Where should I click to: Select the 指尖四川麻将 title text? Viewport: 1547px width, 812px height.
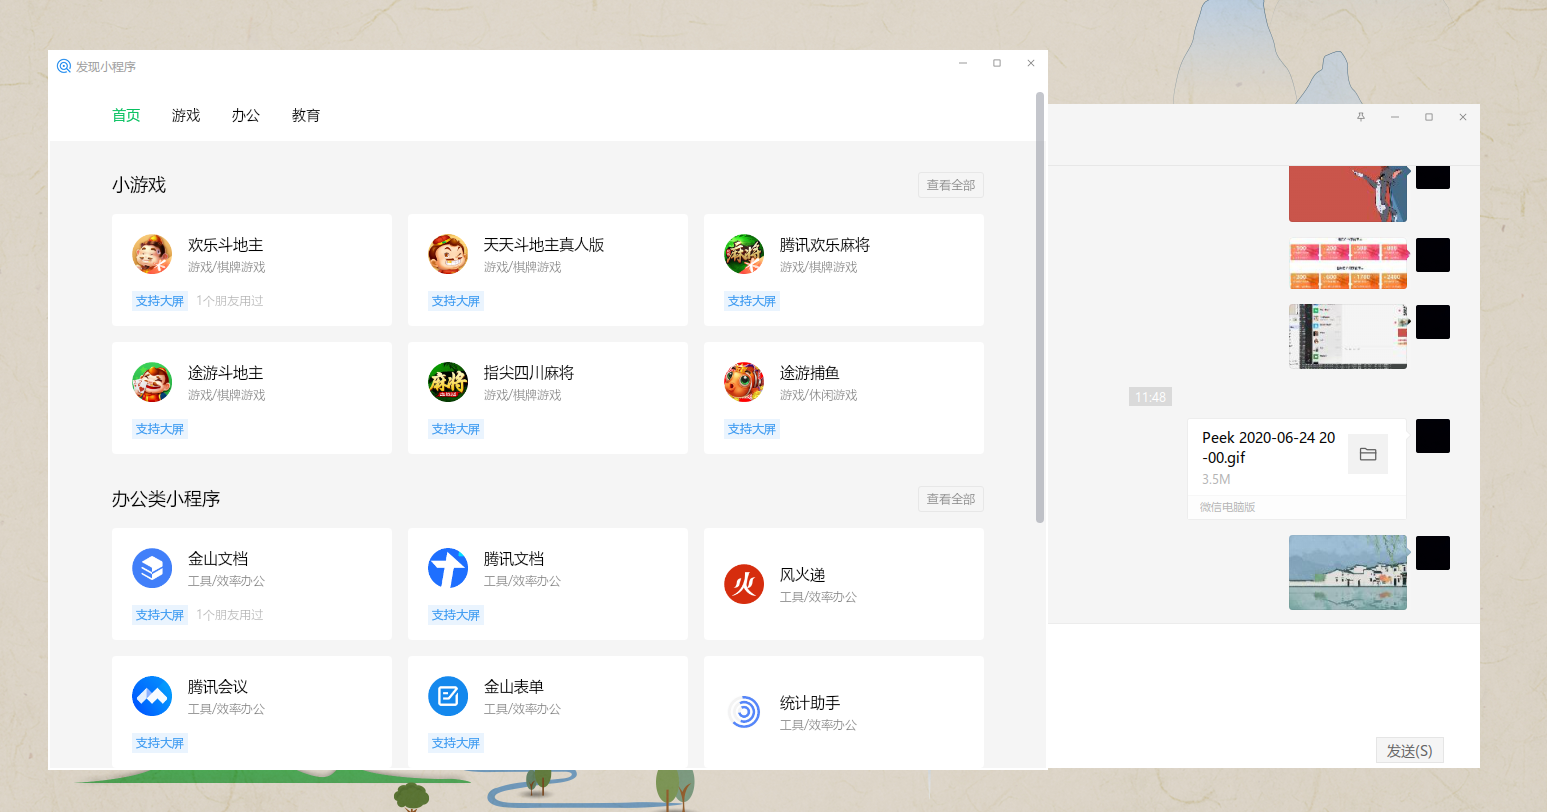point(529,373)
